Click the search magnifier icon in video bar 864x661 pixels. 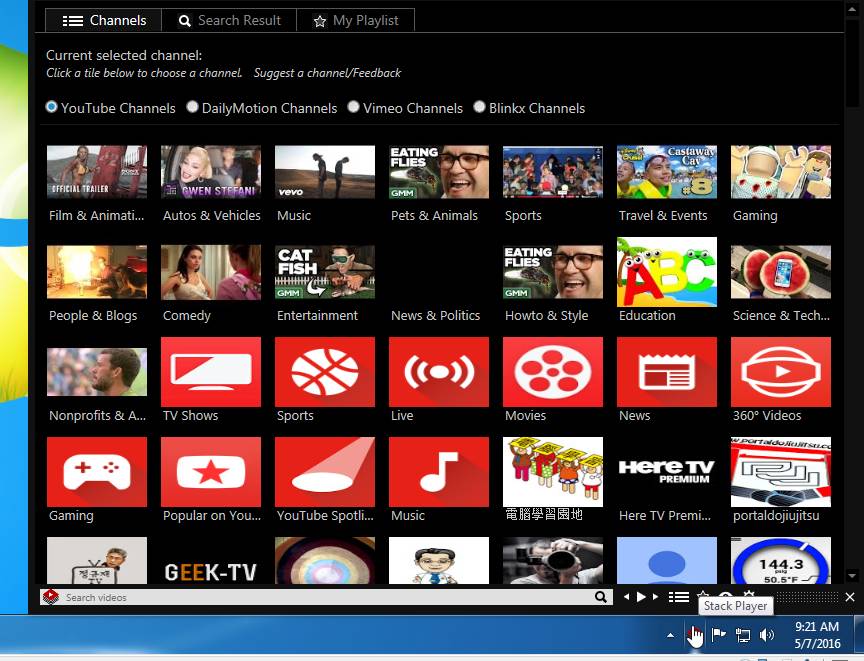[x=601, y=597]
